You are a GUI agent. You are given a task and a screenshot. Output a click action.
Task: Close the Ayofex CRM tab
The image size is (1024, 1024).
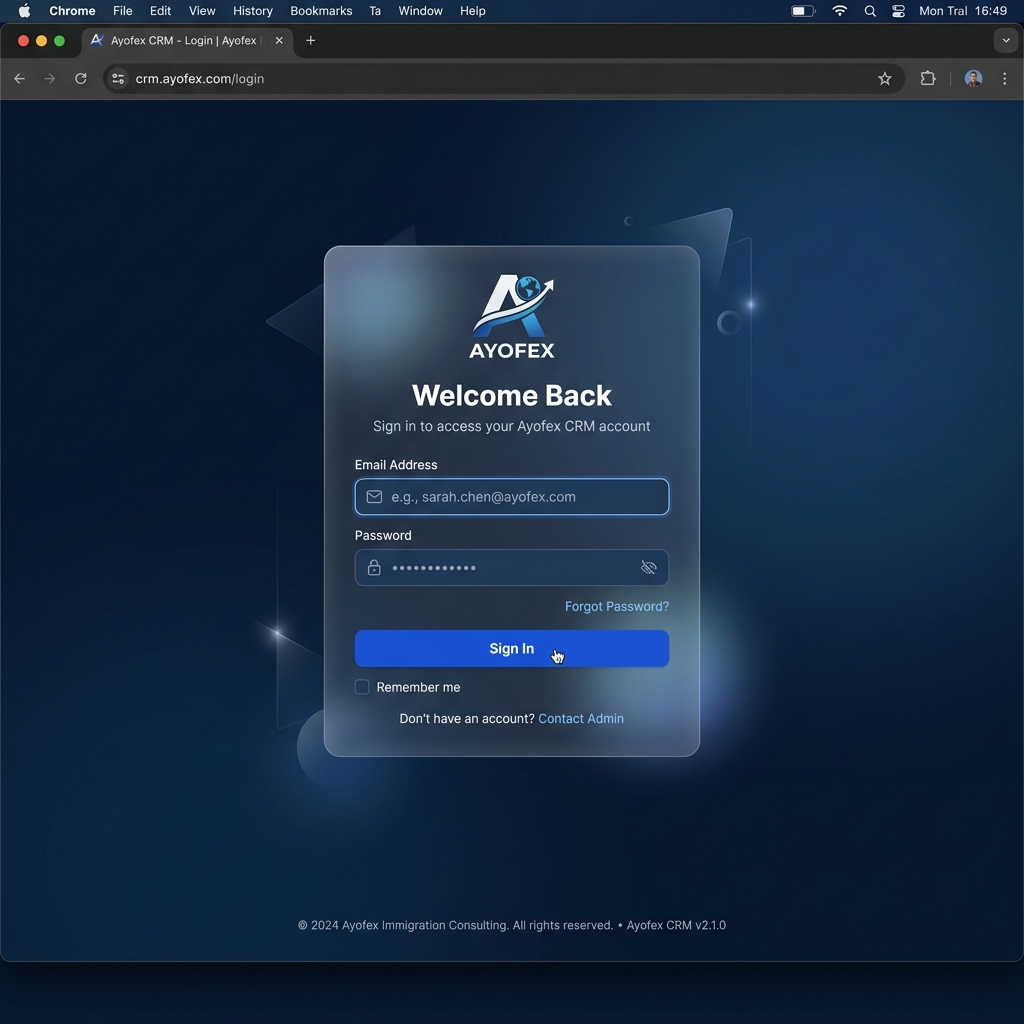pyautogui.click(x=279, y=40)
